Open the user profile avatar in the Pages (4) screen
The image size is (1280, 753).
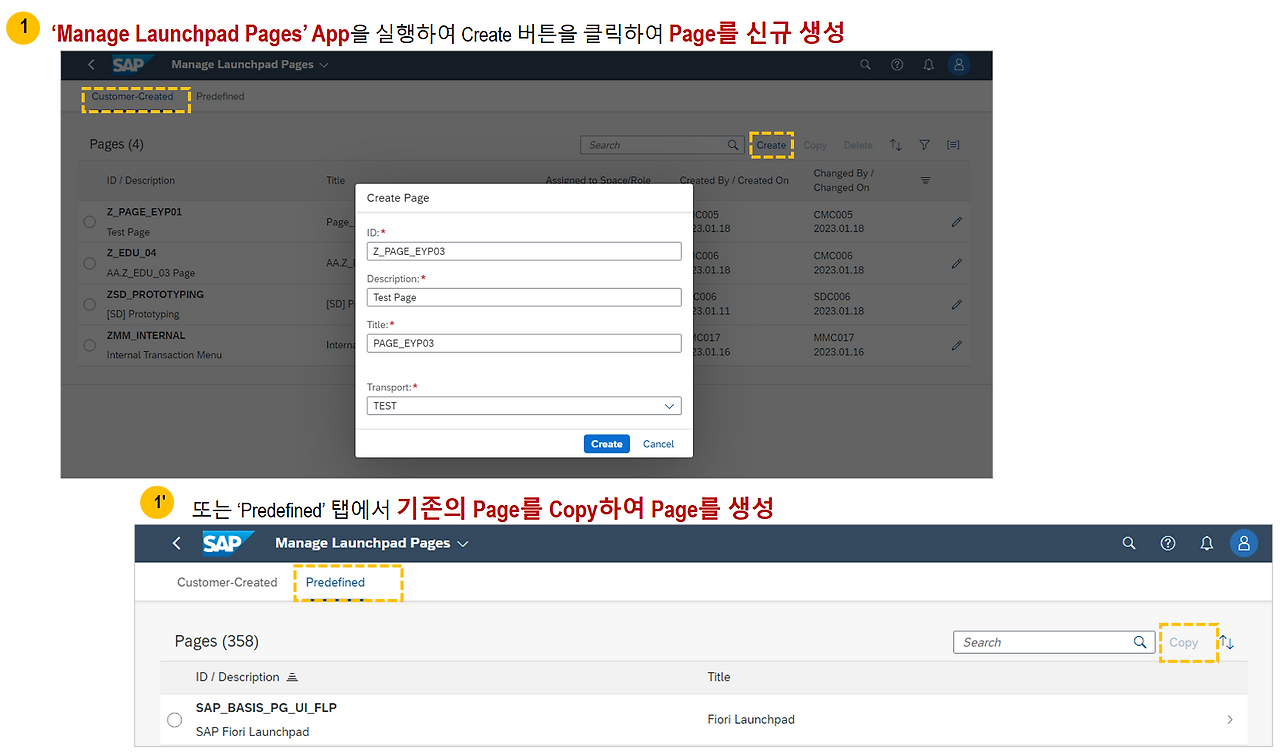(959, 65)
